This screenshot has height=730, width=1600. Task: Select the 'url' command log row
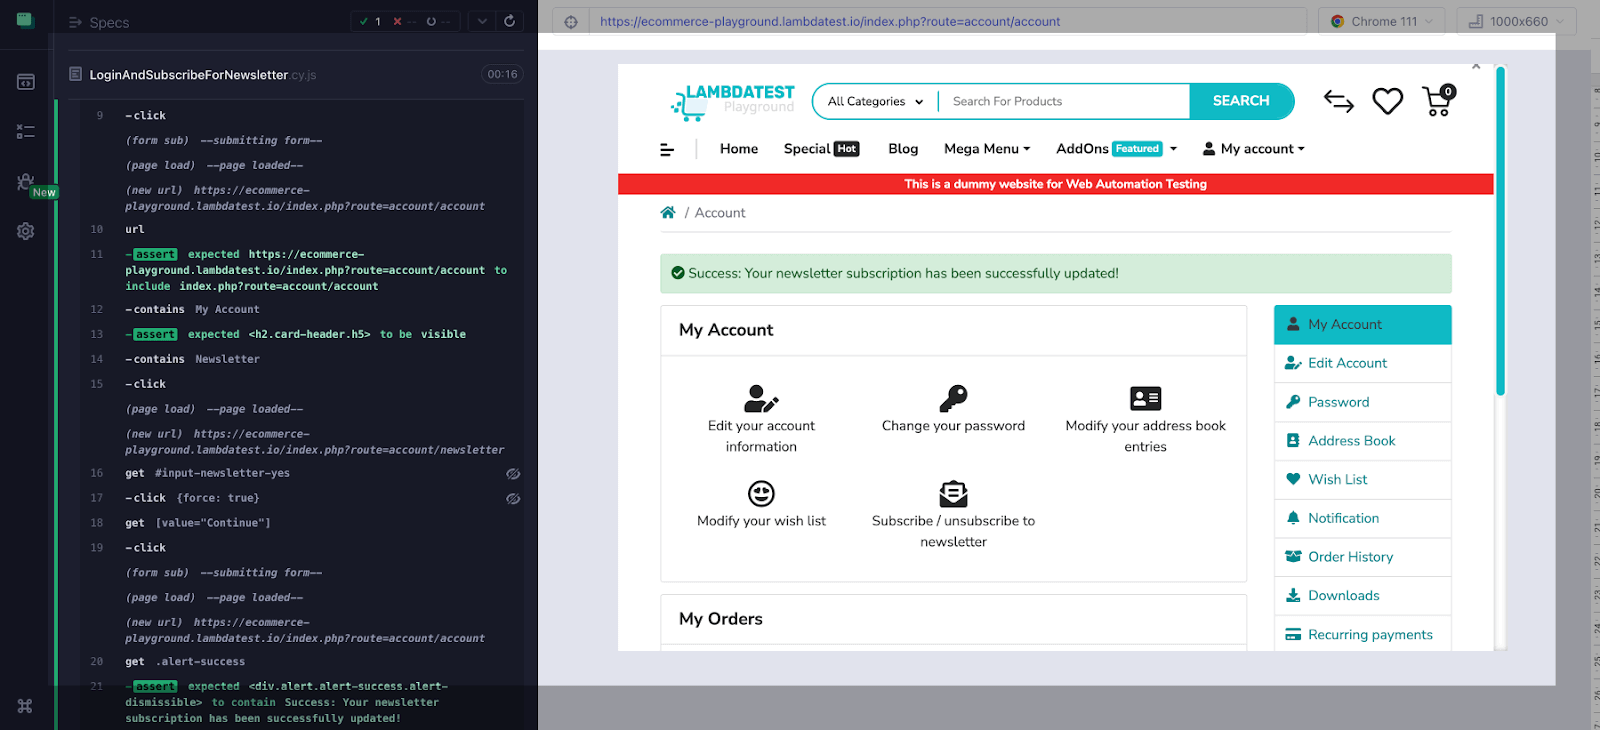(300, 229)
